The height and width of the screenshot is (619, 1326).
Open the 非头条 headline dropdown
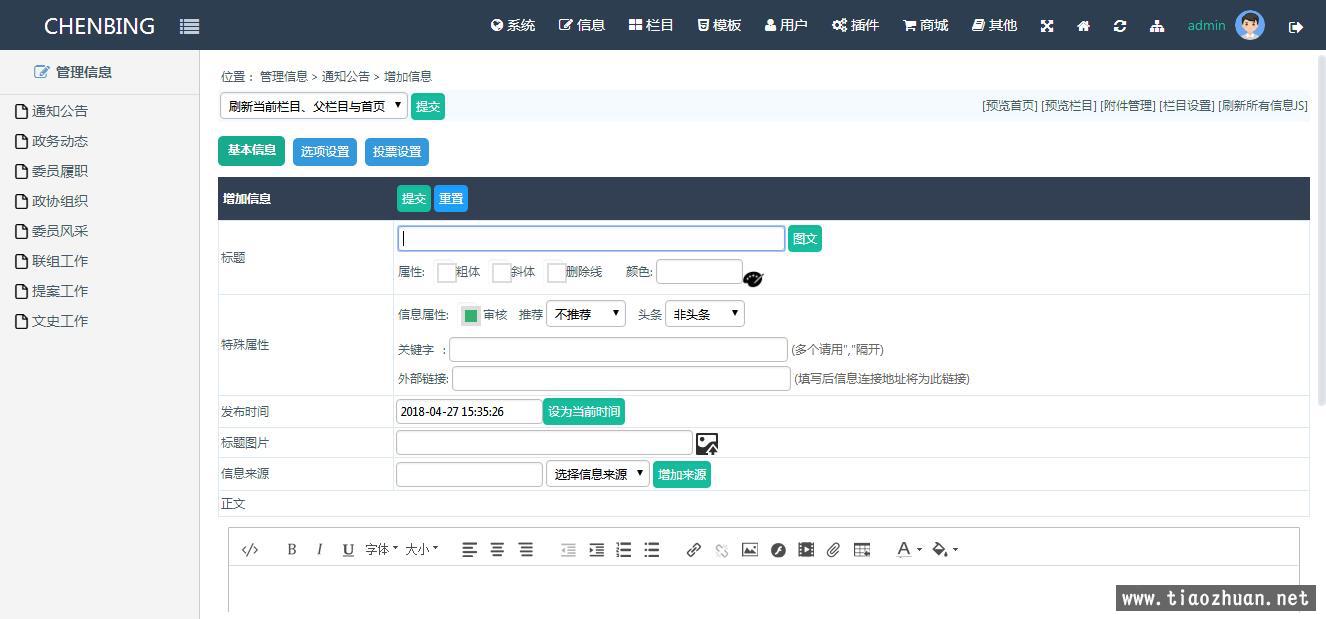[x=704, y=314]
